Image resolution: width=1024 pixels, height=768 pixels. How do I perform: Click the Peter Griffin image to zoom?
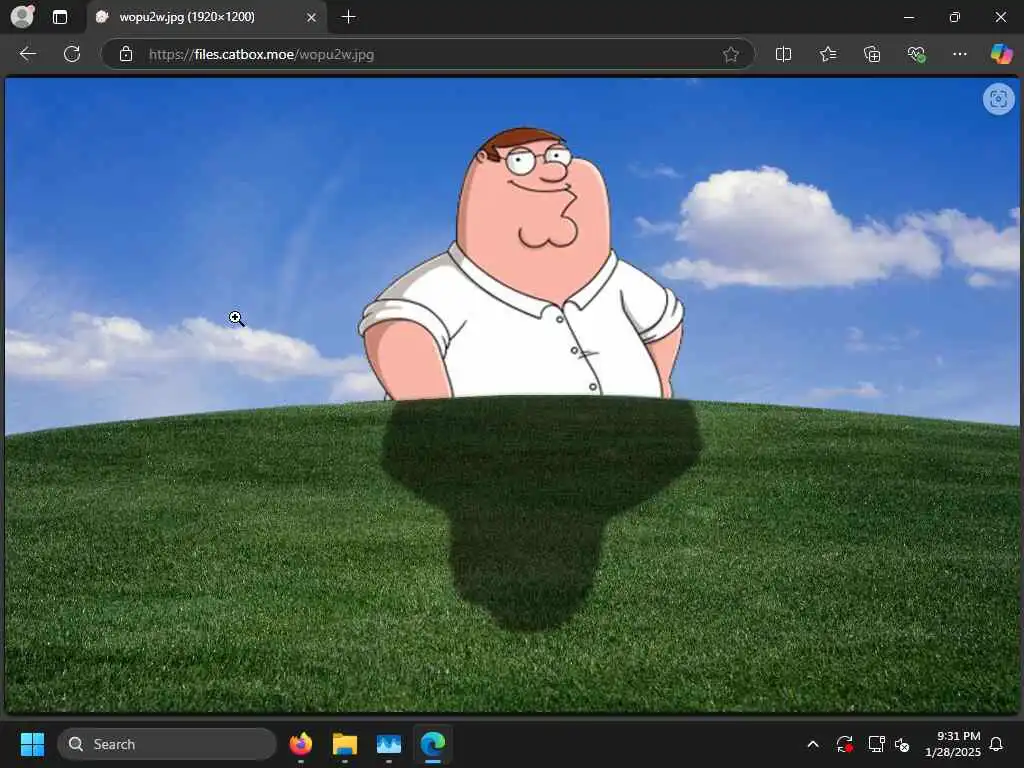[x=512, y=395]
